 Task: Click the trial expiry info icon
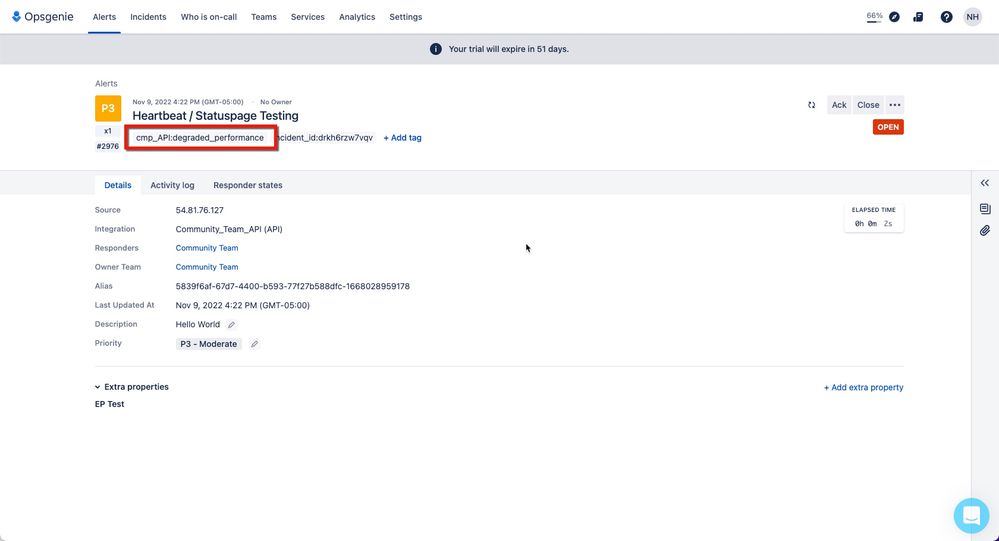tap(435, 49)
